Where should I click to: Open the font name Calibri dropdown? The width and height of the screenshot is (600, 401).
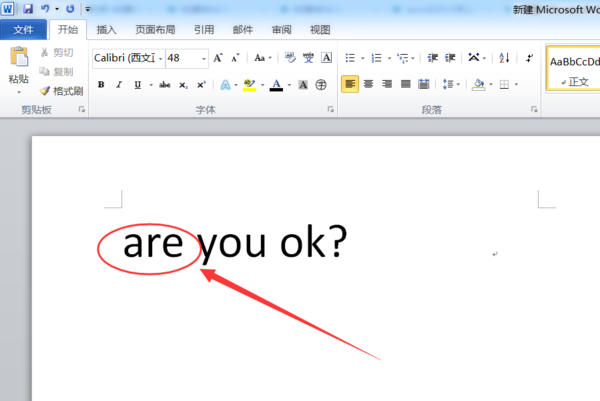pyautogui.click(x=161, y=58)
